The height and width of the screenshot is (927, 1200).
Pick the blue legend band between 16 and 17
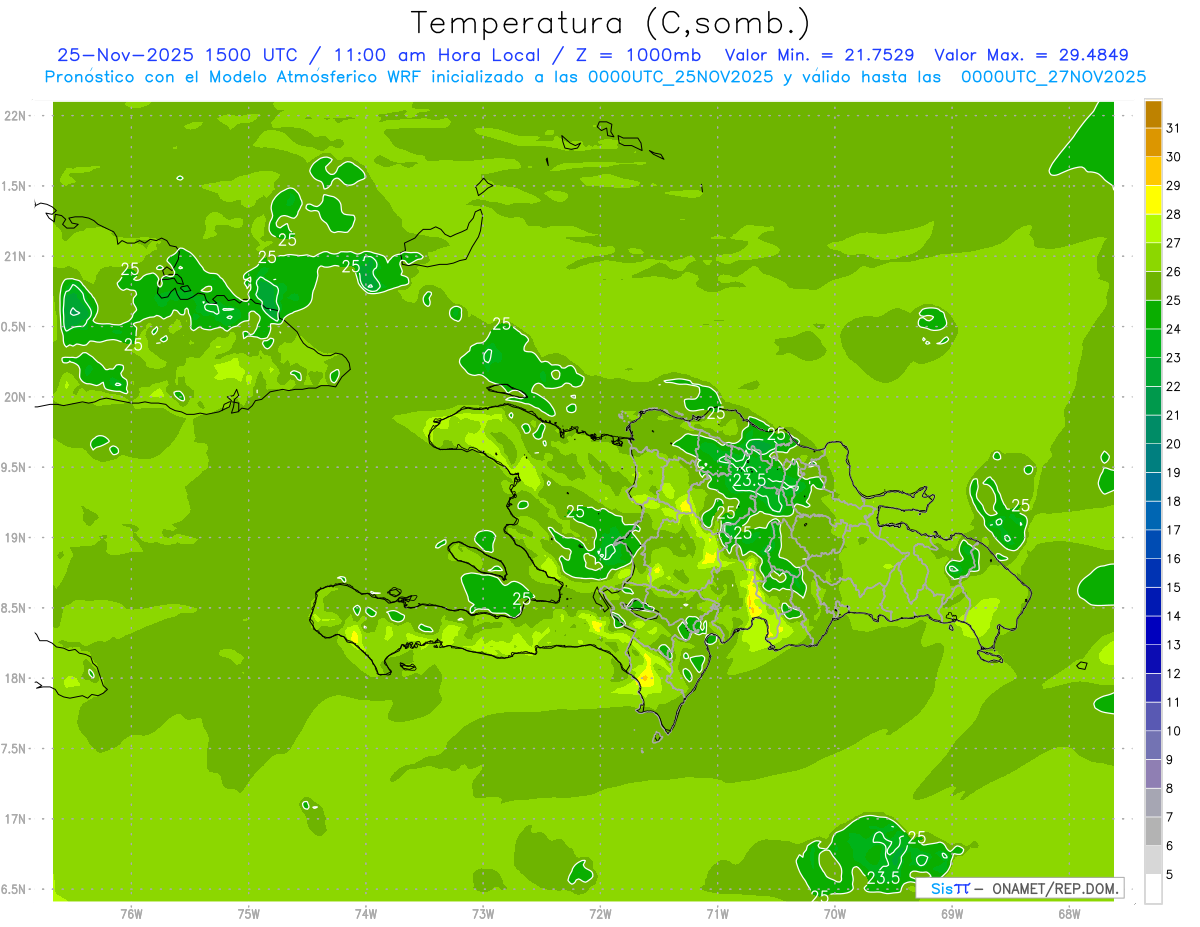click(1153, 545)
